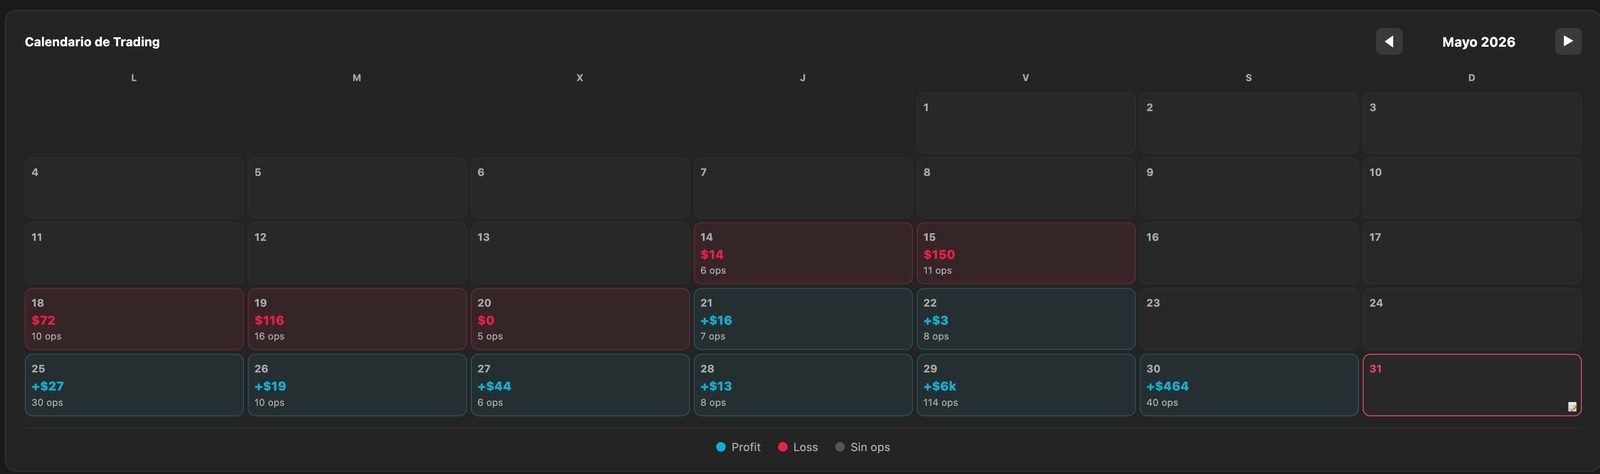Select day 20 showing $0 result
This screenshot has width=1600, height=474.
pos(580,319)
